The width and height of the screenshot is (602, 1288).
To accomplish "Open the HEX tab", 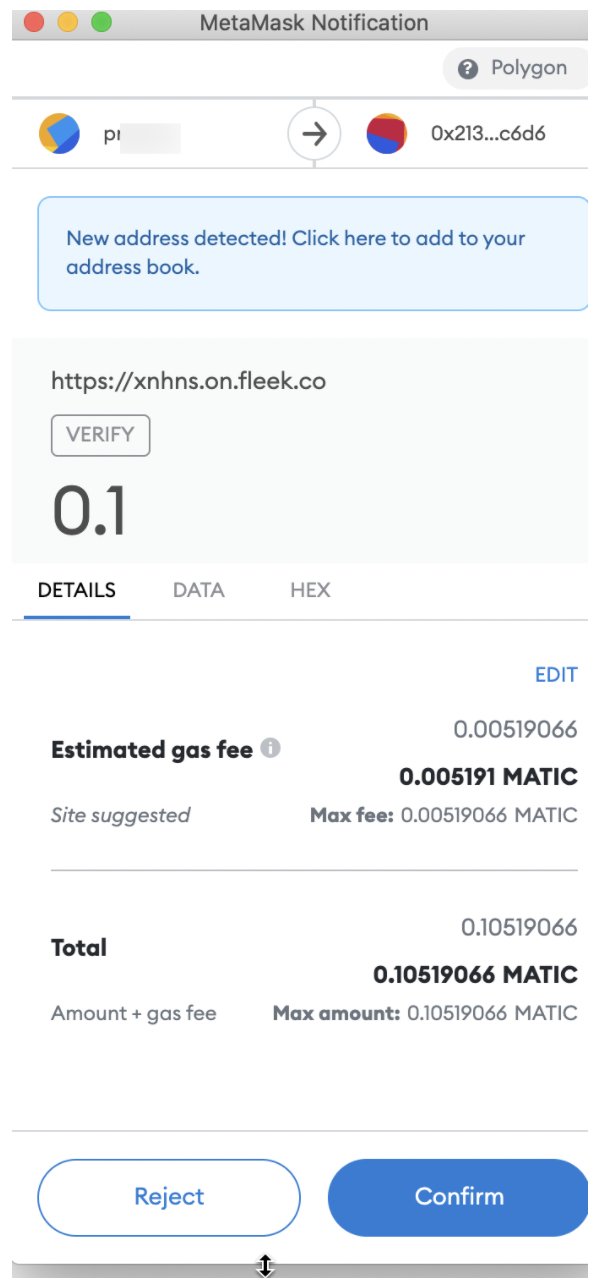I will [310, 590].
